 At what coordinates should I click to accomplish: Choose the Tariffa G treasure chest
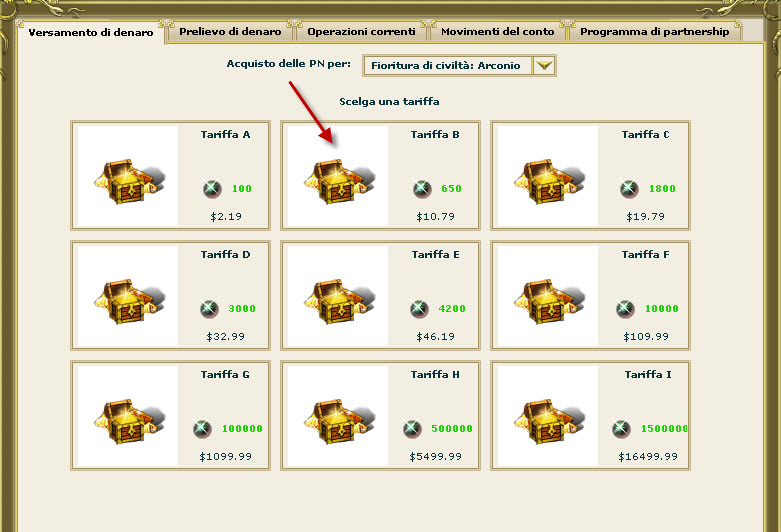pos(129,421)
